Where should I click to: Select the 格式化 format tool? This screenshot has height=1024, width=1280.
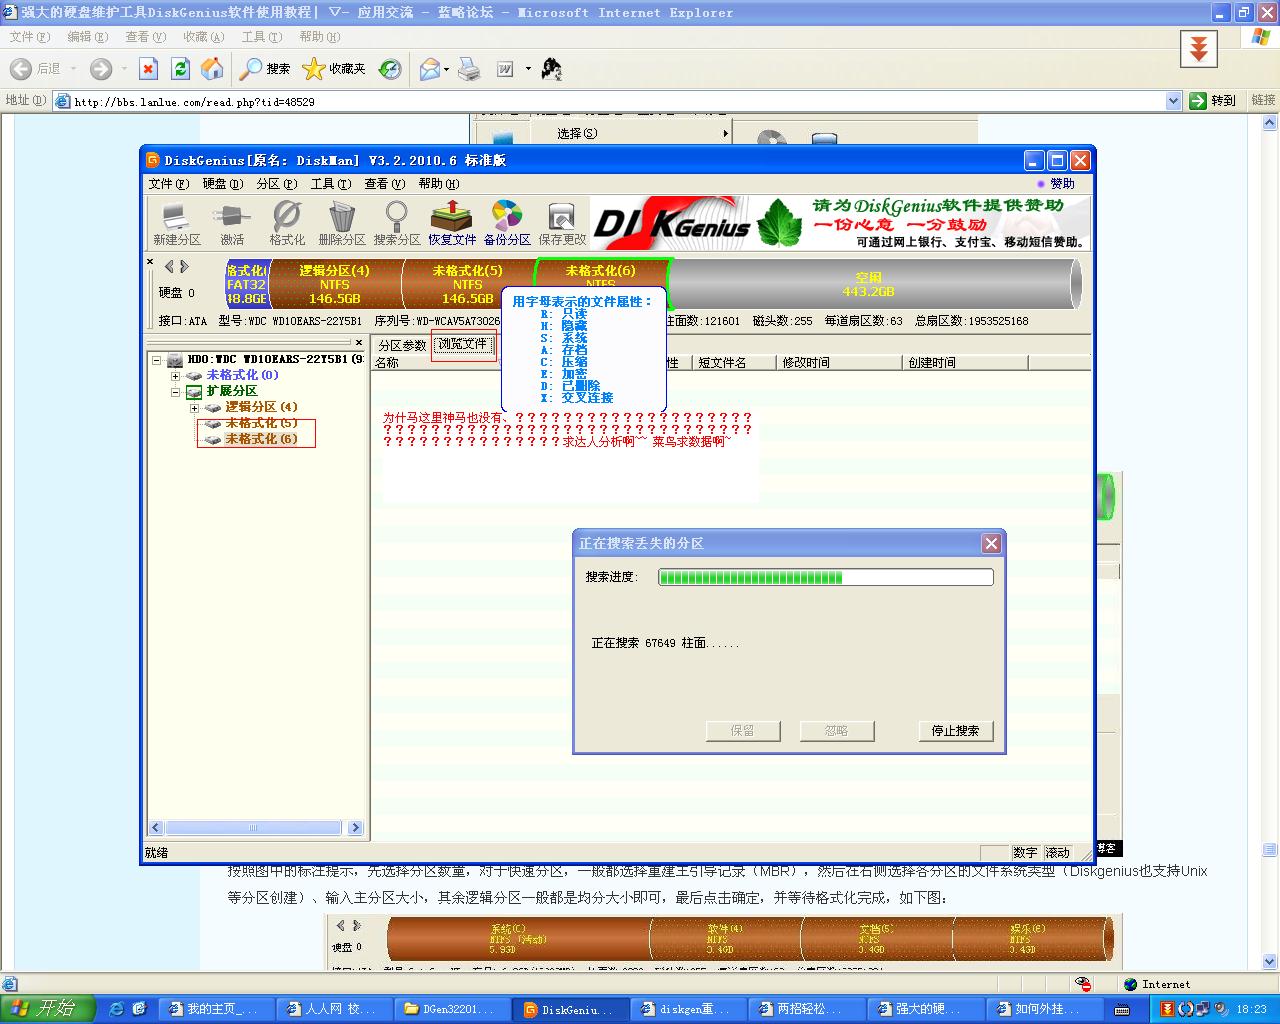[x=287, y=223]
